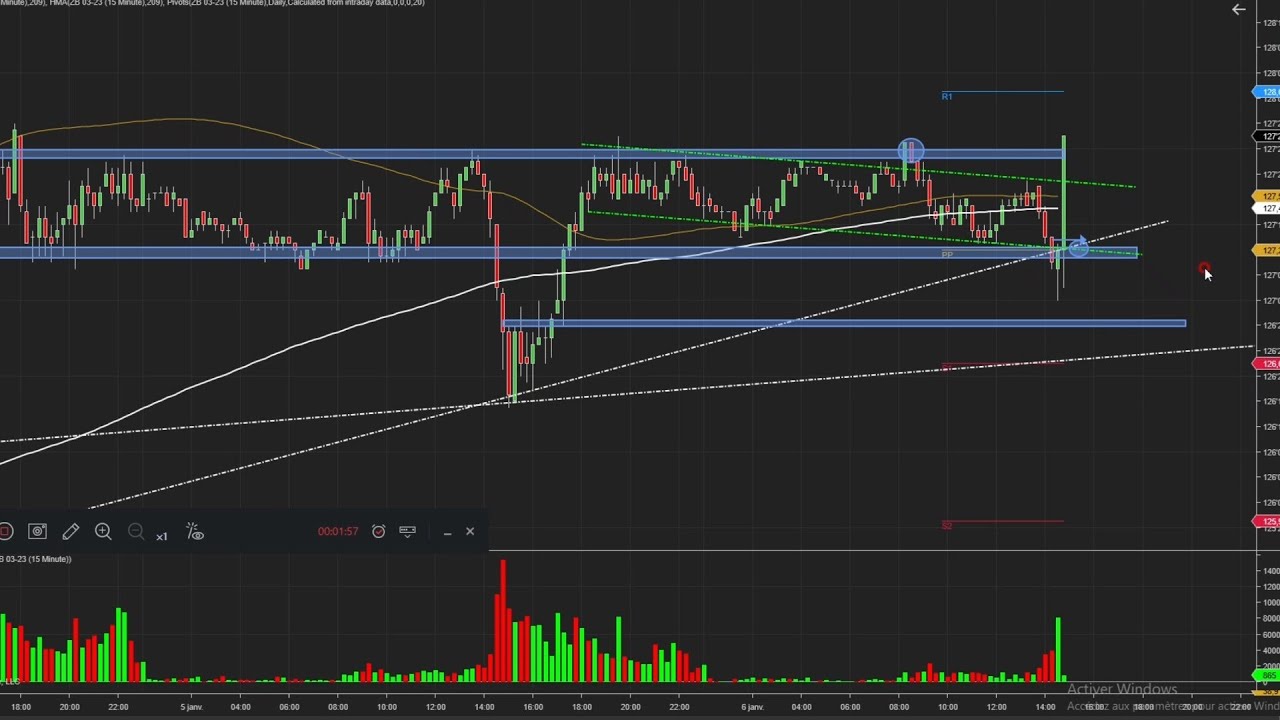Image resolution: width=1280 pixels, height=720 pixels.
Task: Select the blue arrow circle near PP level
Action: tap(1078, 247)
